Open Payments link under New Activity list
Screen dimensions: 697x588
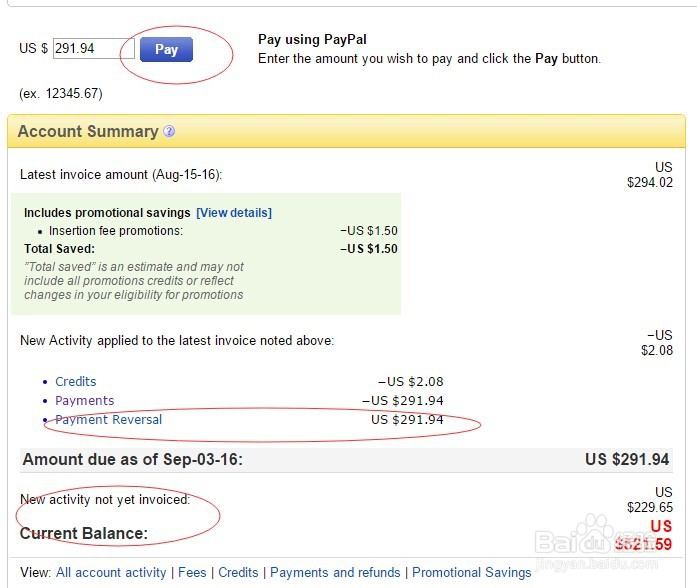tap(84, 401)
